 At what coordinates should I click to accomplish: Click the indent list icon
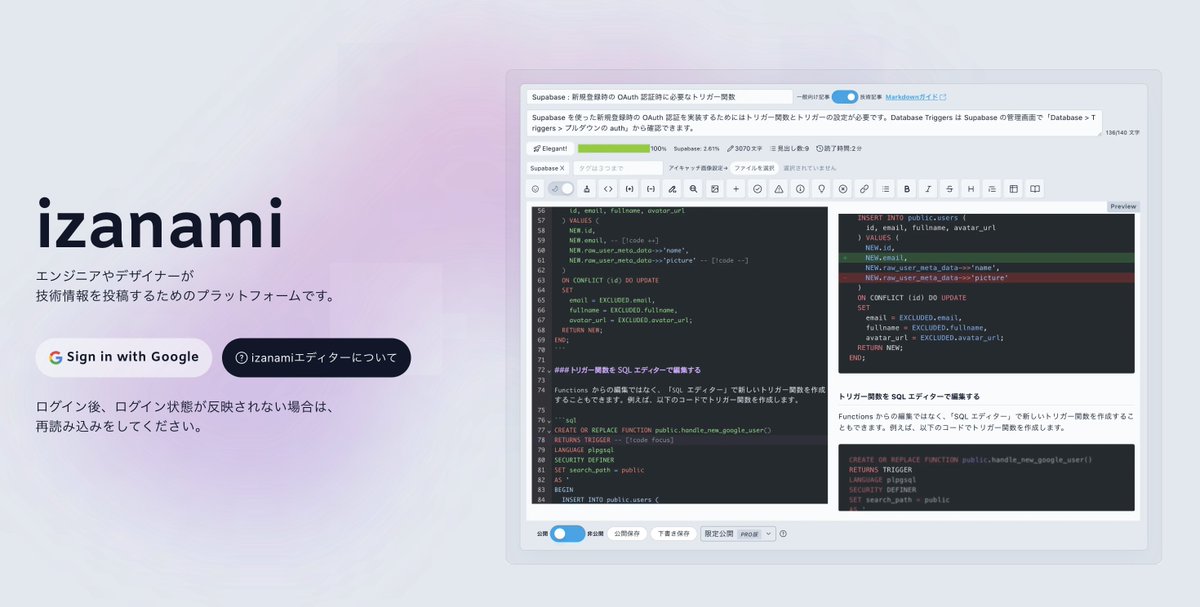coord(991,188)
